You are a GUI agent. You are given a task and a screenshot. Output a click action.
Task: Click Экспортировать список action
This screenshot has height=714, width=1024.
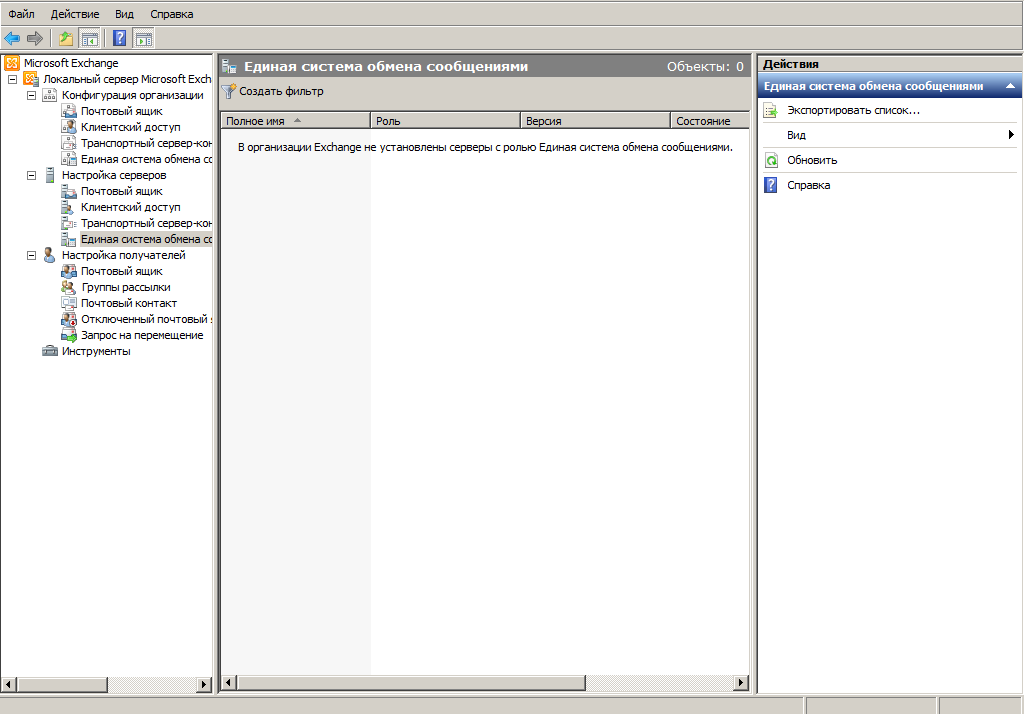click(854, 110)
